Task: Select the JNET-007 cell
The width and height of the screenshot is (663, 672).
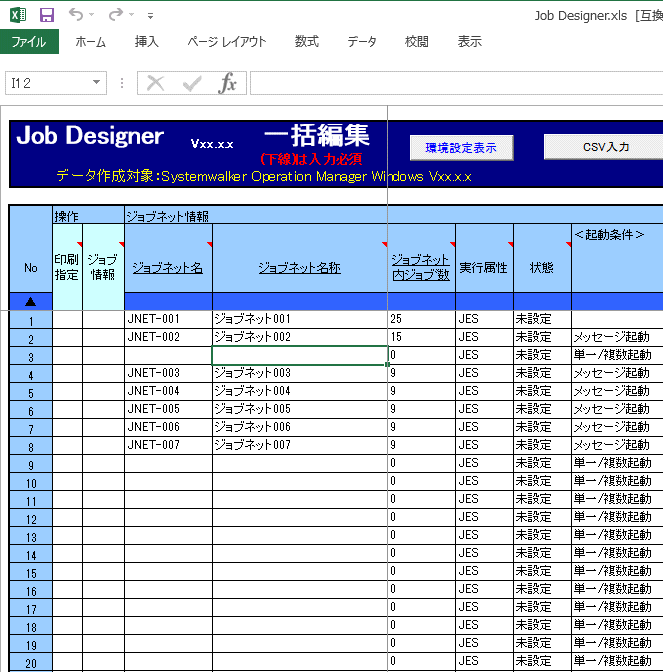Action: click(168, 445)
